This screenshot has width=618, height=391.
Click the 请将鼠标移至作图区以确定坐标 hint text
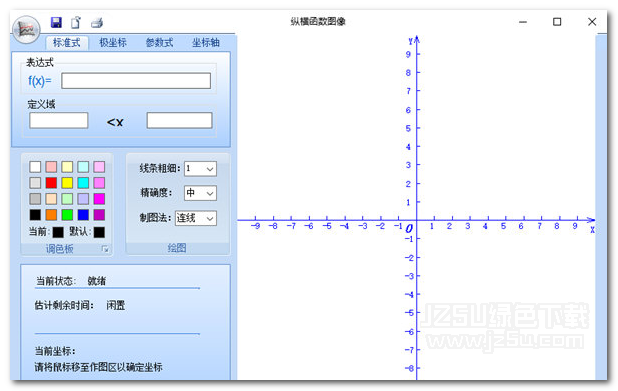click(x=99, y=367)
